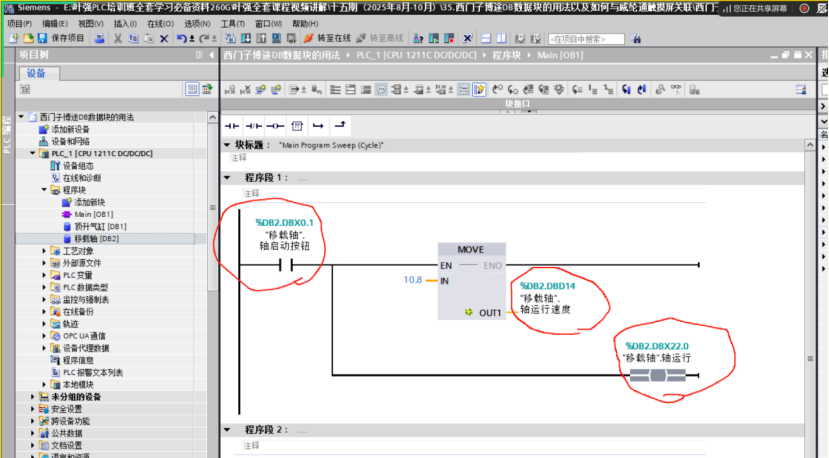Collapse the 程序块 folder
The height and width of the screenshot is (458, 829).
[x=44, y=190]
